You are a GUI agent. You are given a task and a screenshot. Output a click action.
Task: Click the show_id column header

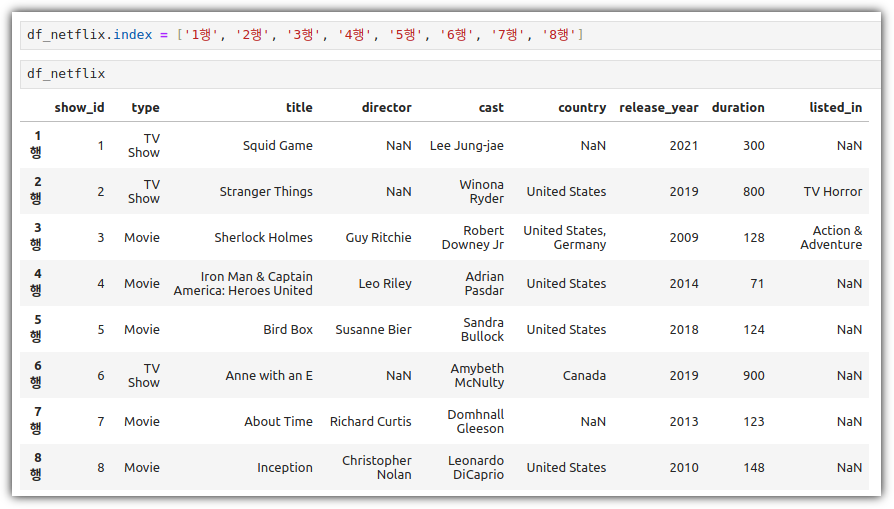[79, 108]
